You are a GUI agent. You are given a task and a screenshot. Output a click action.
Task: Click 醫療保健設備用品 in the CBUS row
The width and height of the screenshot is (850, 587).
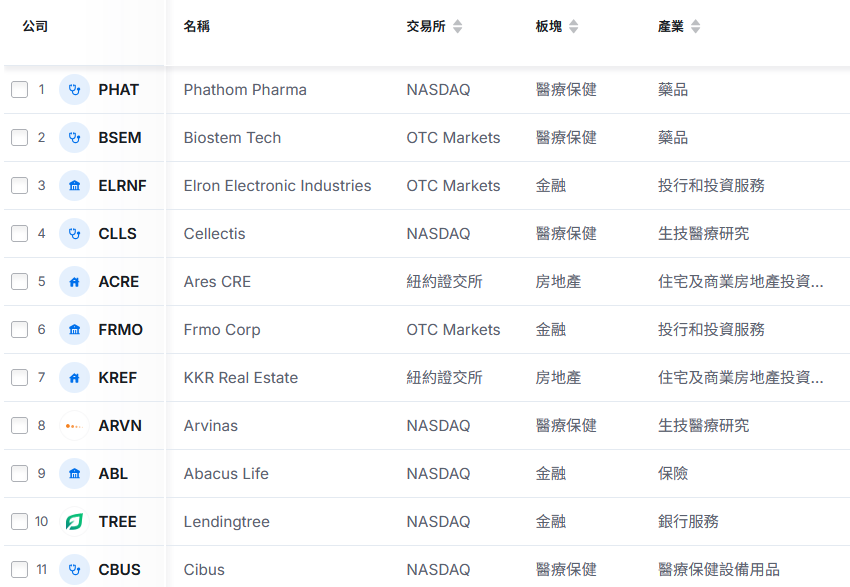pyautogui.click(x=719, y=570)
